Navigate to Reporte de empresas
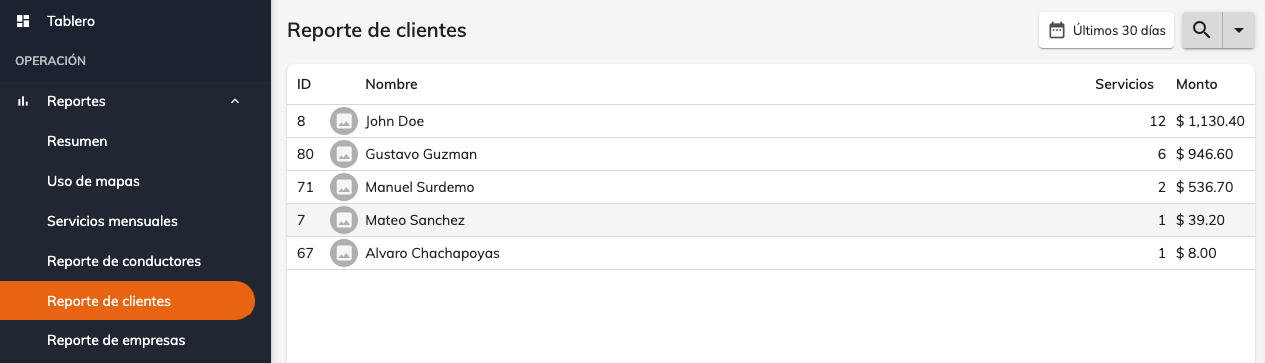This screenshot has width=1265, height=363. (116, 340)
